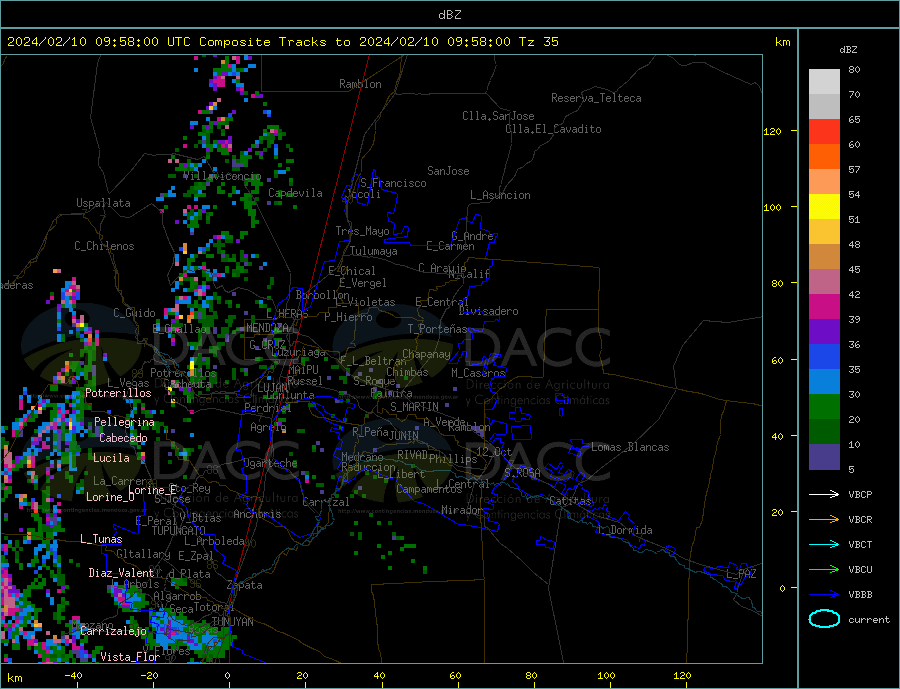Image resolution: width=900 pixels, height=689 pixels.
Task: Click the 'Lomas_Blancas' map label
Action: coord(630,447)
